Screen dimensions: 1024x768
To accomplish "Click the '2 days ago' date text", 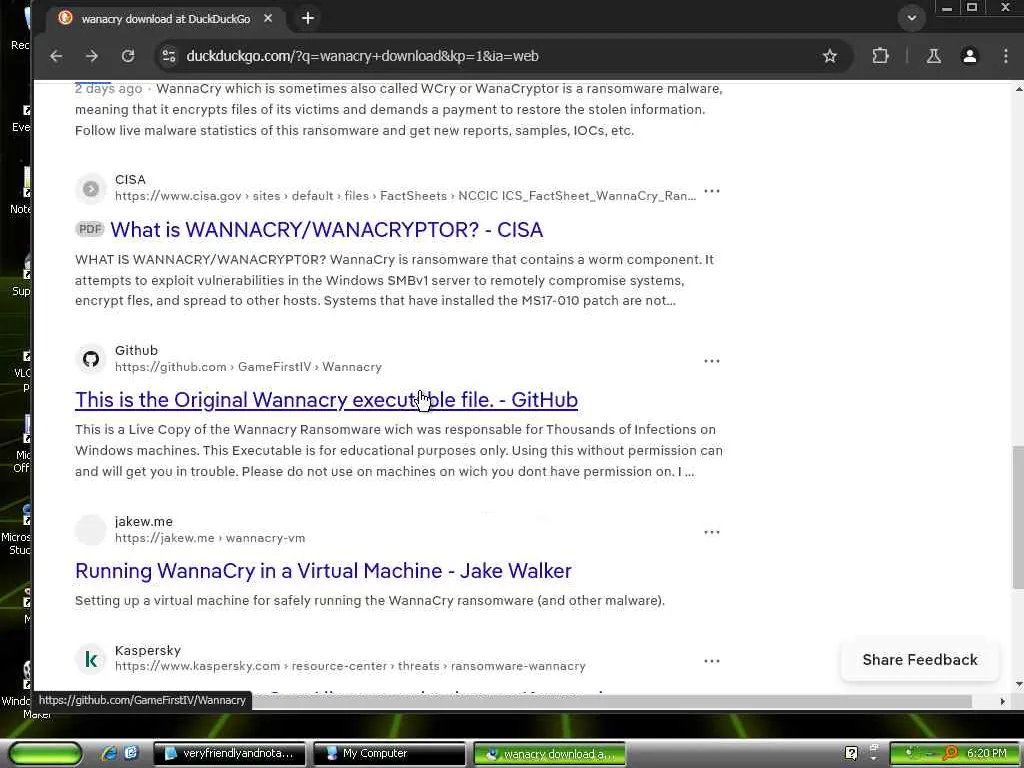I will tap(108, 89).
